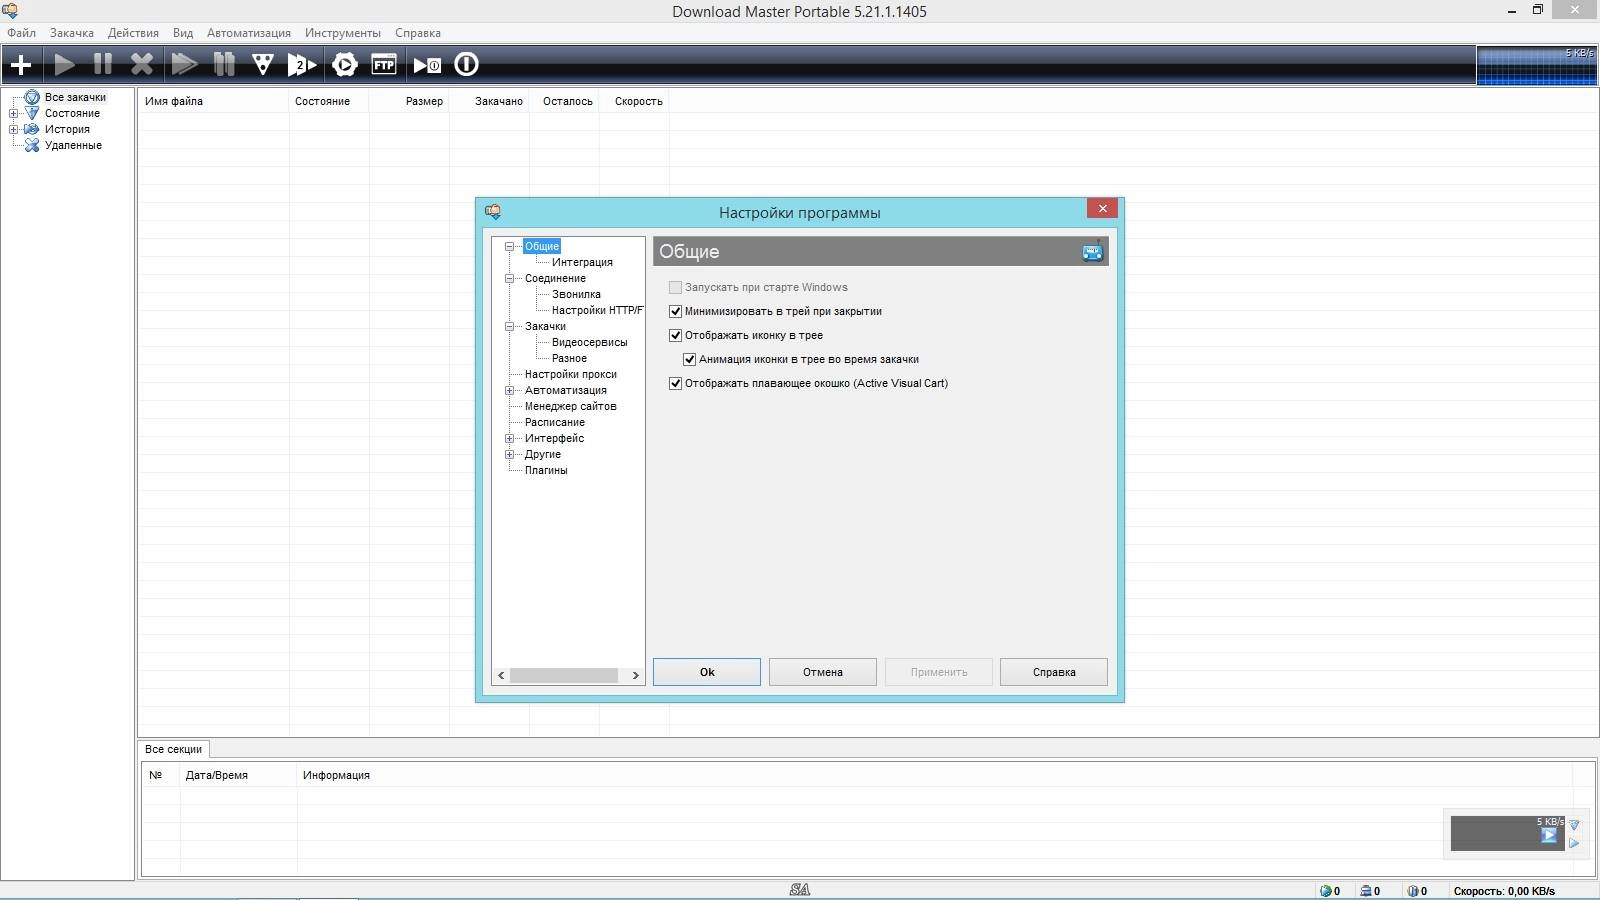
Task: Toggle 'Отображать плавающее окошко' checkbox
Action: pos(675,383)
